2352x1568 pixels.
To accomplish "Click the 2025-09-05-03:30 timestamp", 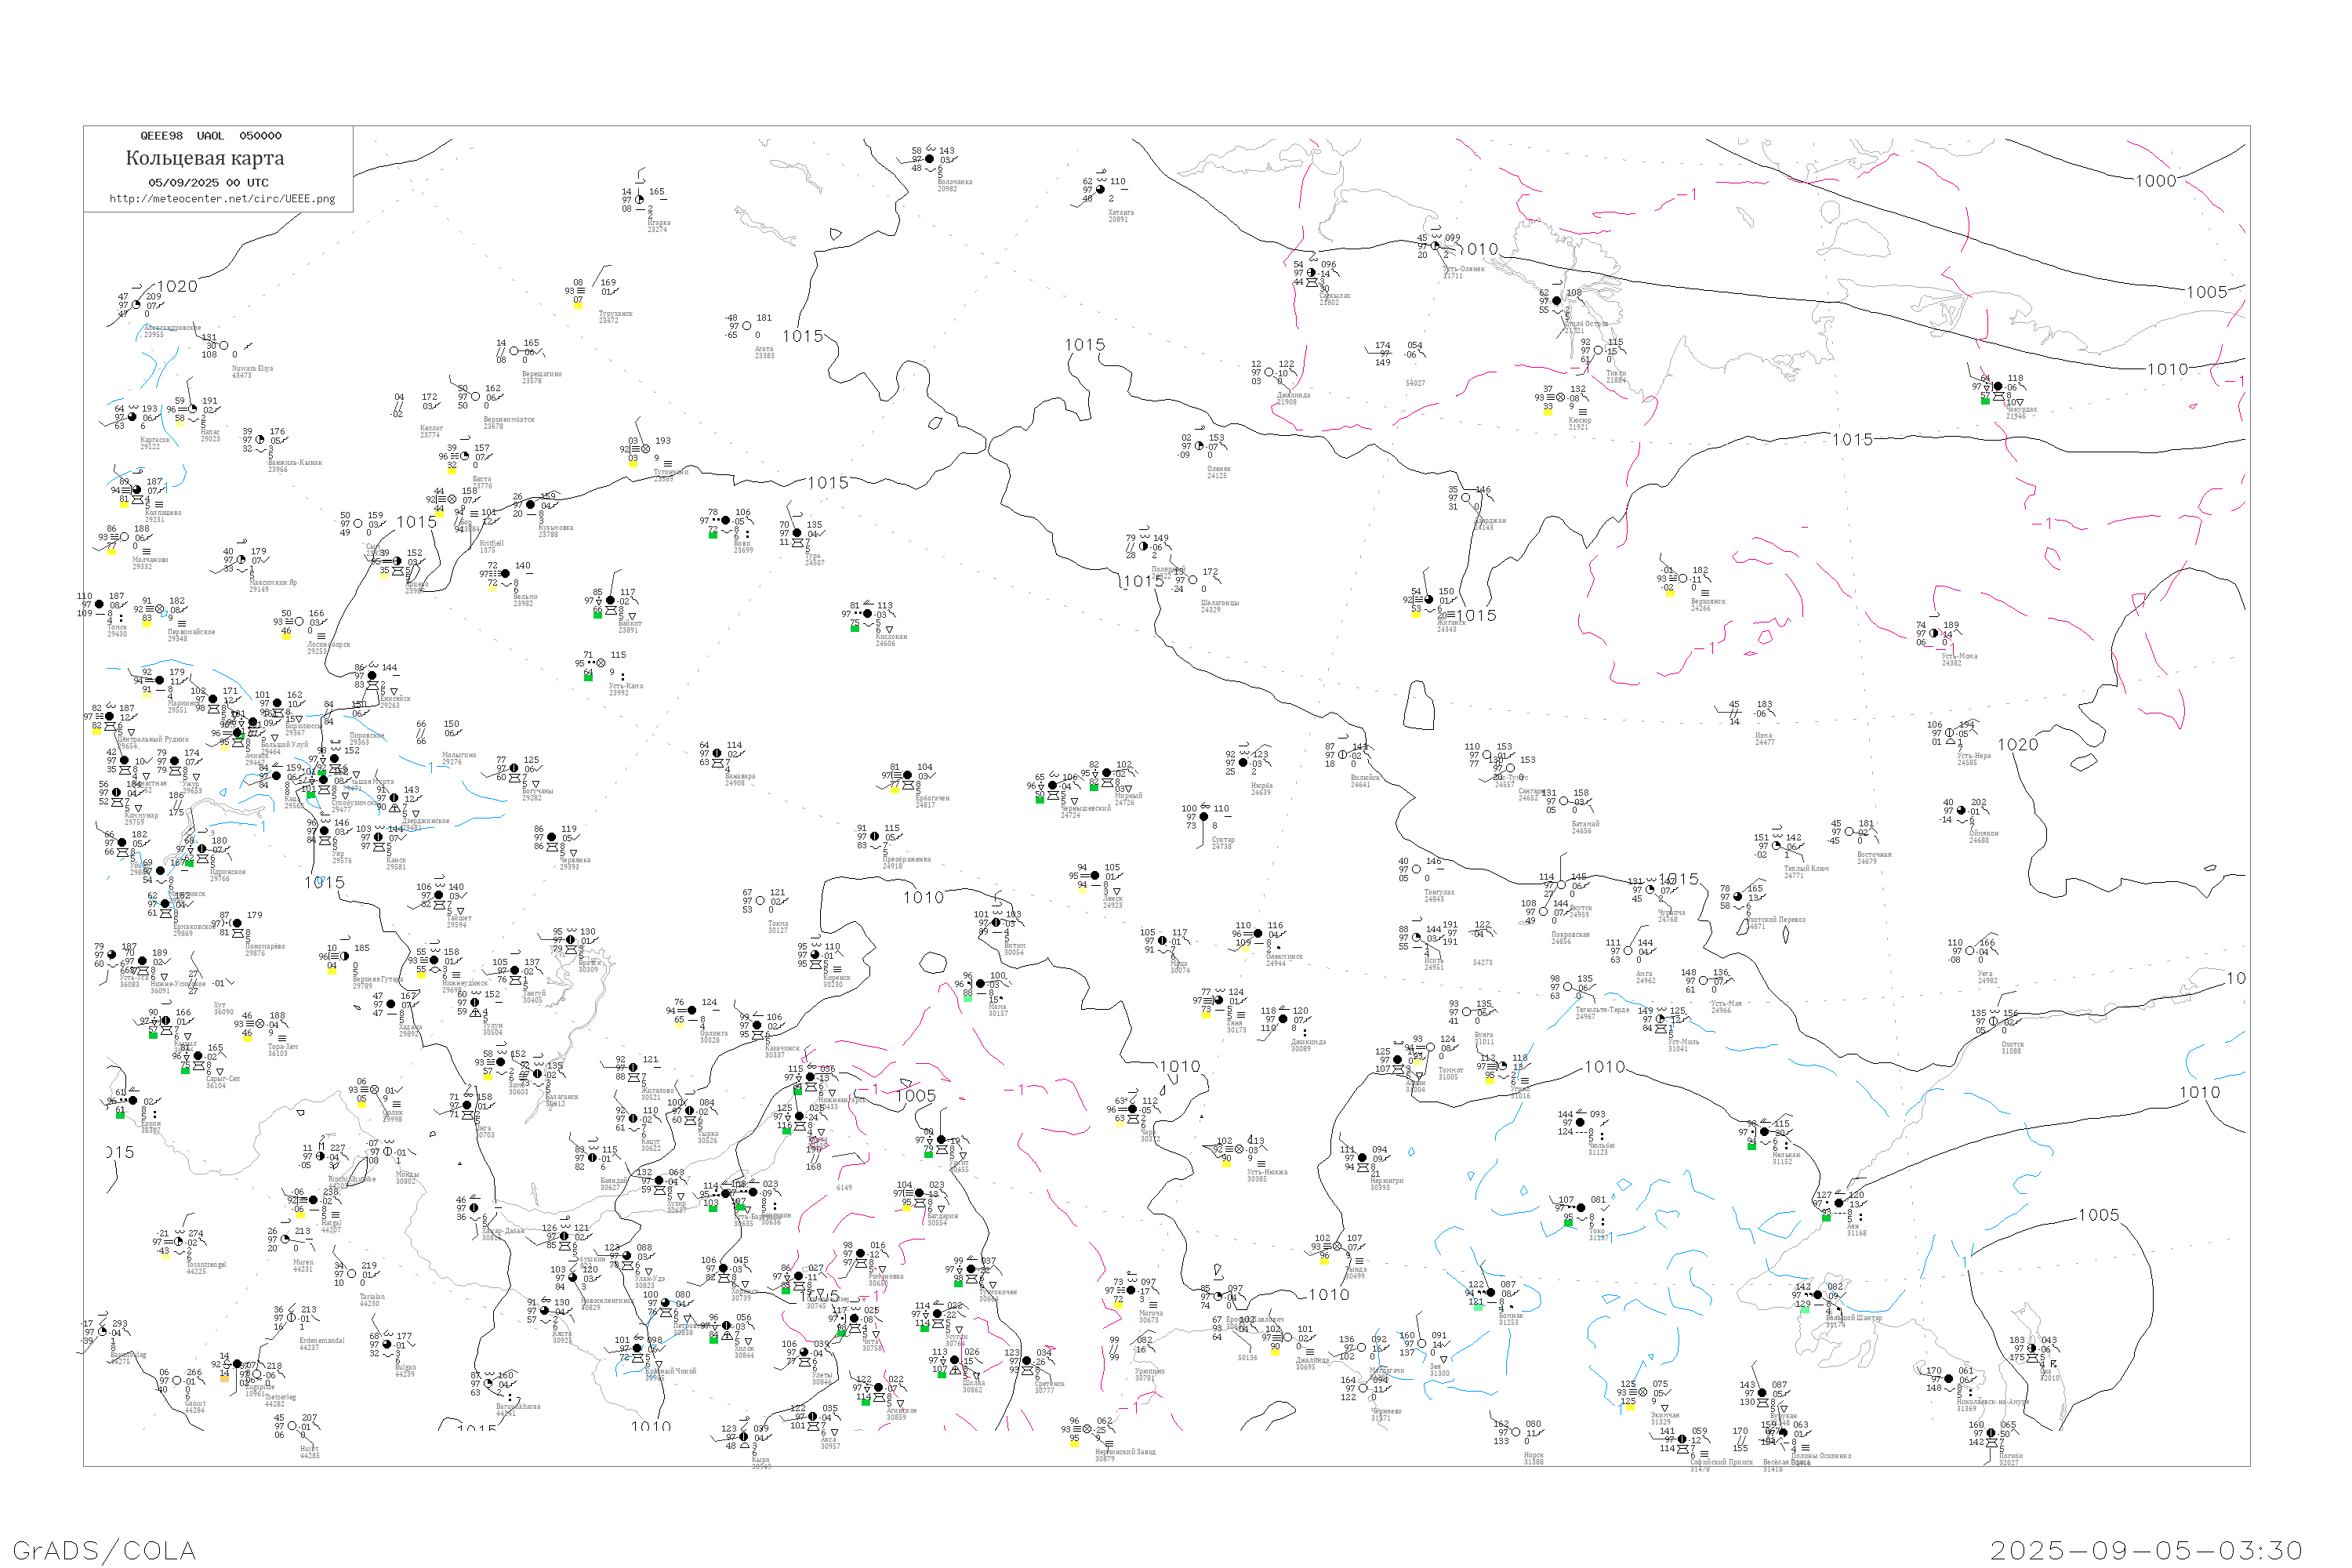I will 2146,1550.
